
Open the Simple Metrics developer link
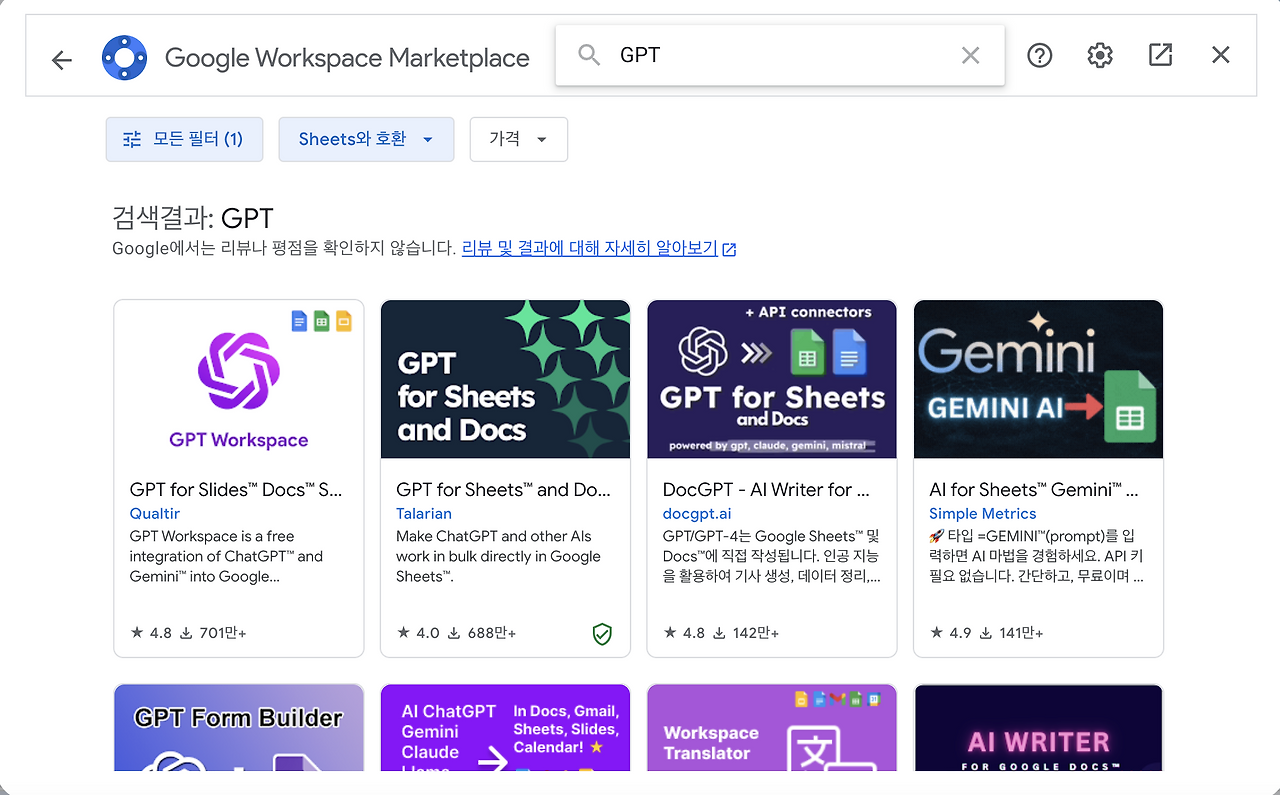click(983, 513)
